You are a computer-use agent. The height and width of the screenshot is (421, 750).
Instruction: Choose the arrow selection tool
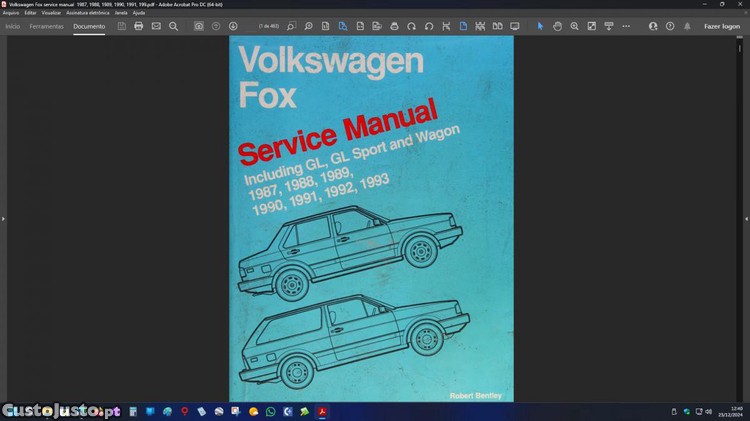pyautogui.click(x=540, y=26)
